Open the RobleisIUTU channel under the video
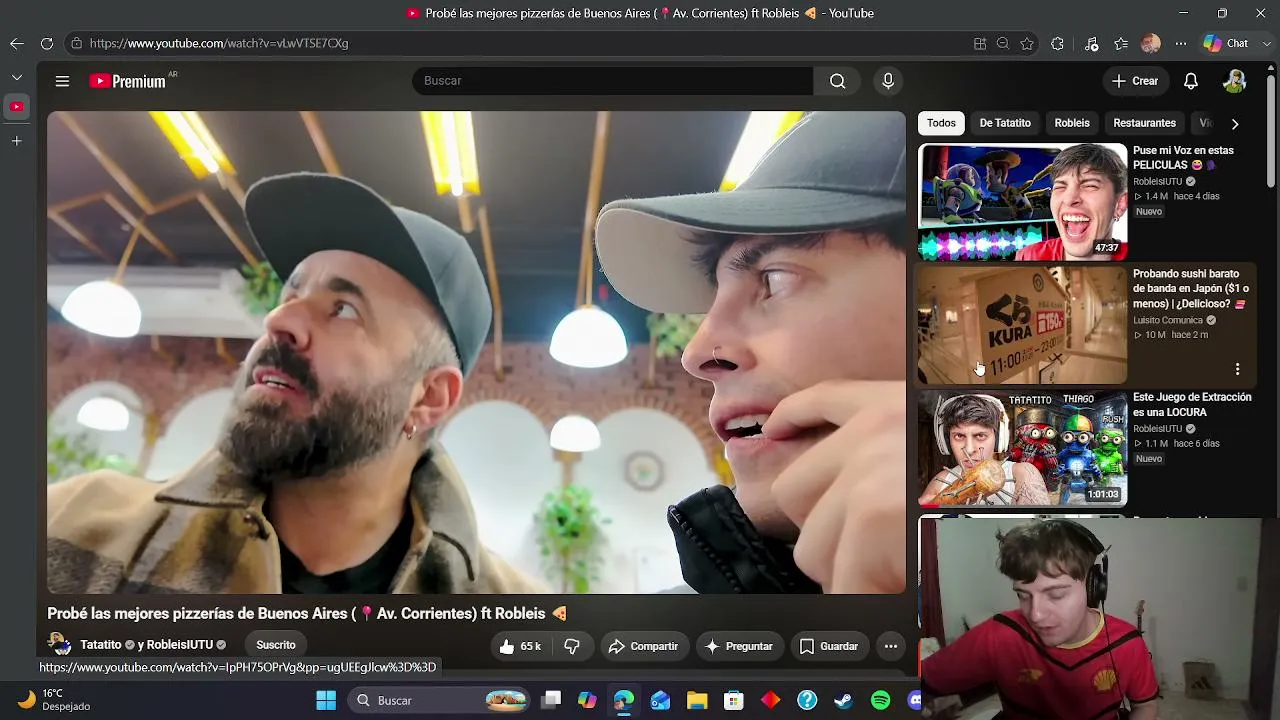 point(180,645)
